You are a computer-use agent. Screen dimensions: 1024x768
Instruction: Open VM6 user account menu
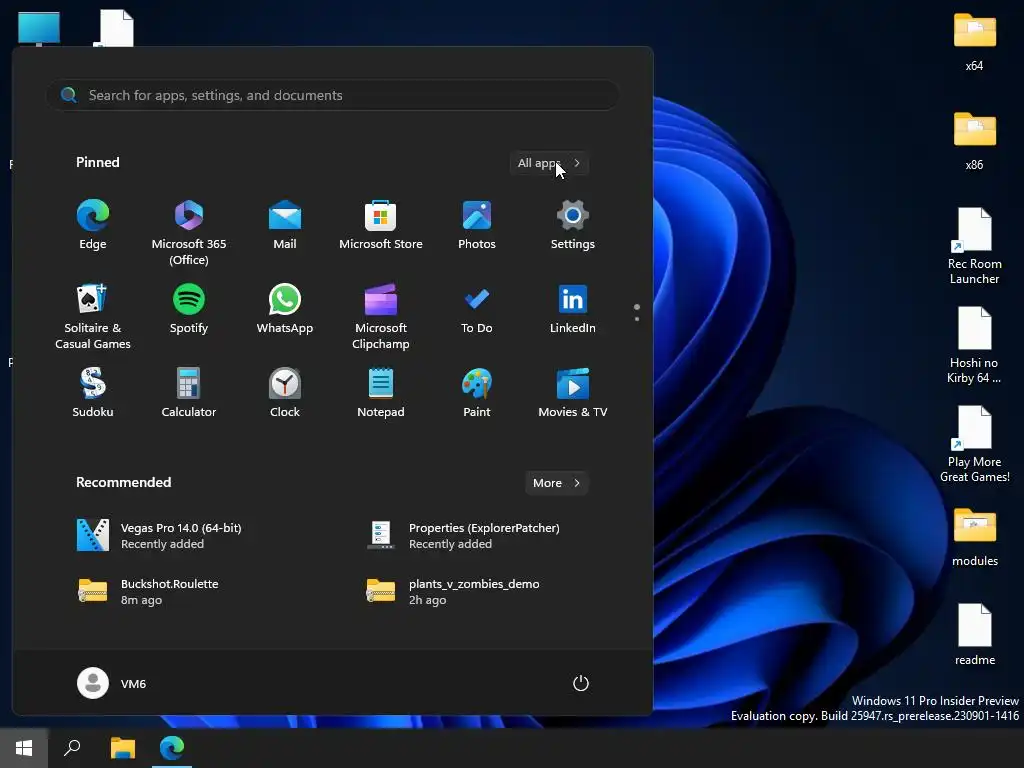(x=112, y=683)
